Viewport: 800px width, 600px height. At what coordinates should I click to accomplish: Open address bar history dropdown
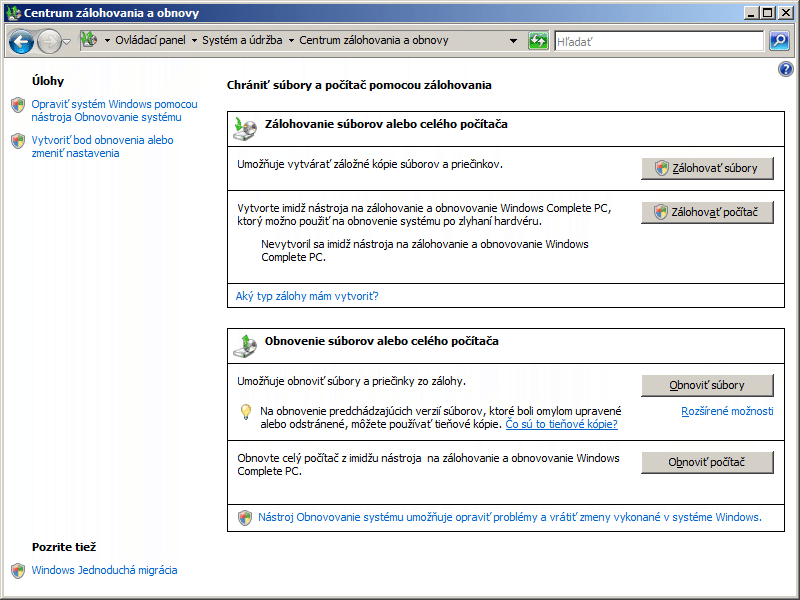tap(513, 41)
